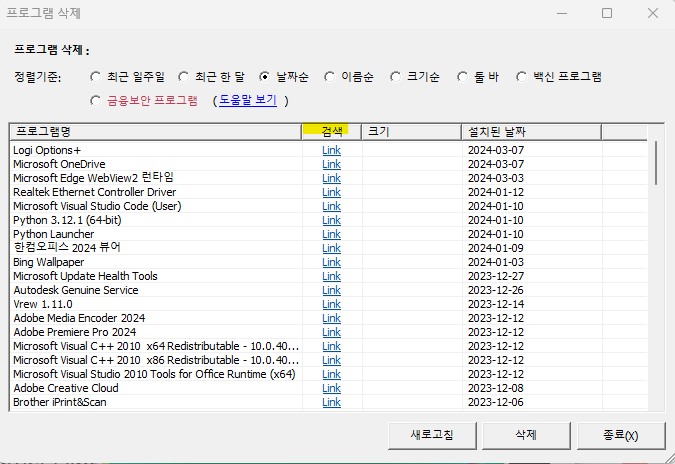
Task: Open Link for Adobe Creative Cloud
Action: (331, 388)
